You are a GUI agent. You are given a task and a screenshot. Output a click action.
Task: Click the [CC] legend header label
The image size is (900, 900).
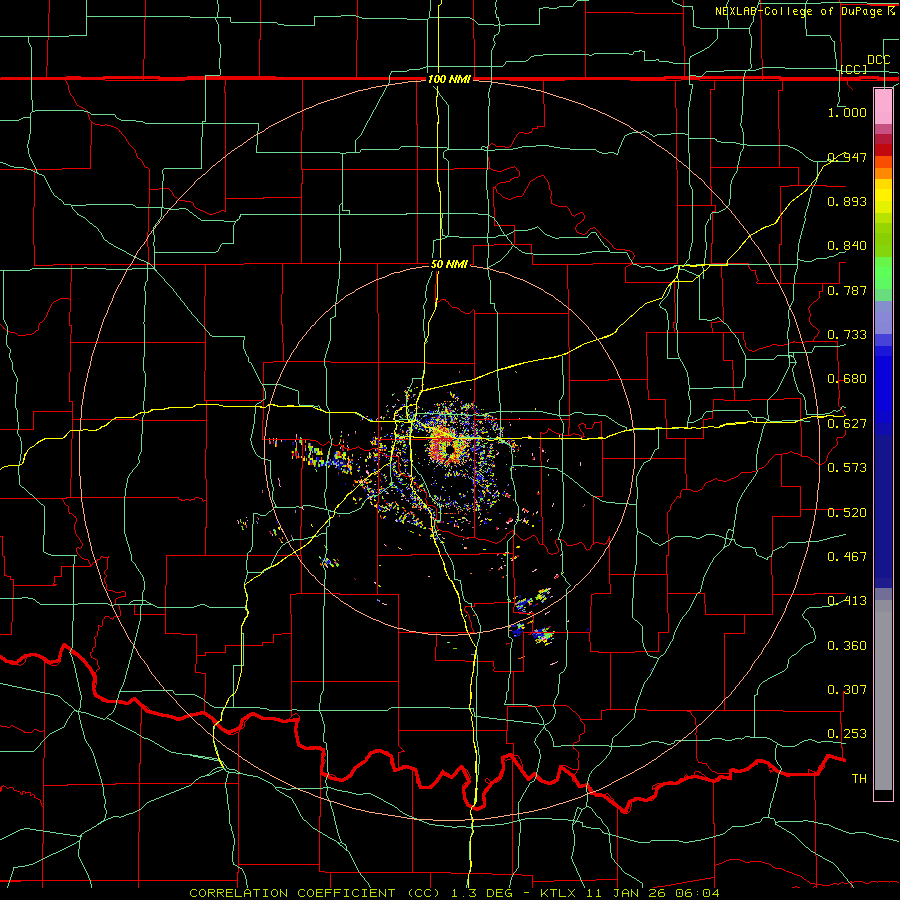854,69
